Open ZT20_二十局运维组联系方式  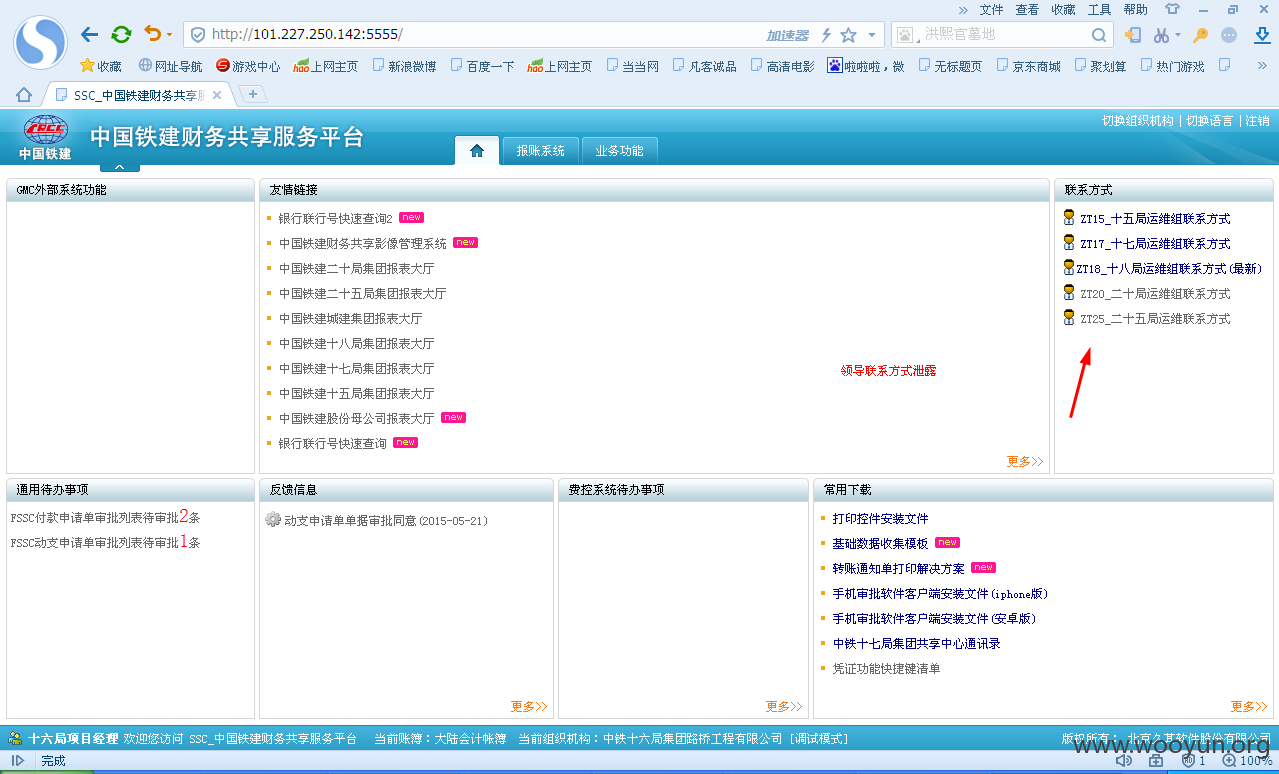tap(1155, 293)
